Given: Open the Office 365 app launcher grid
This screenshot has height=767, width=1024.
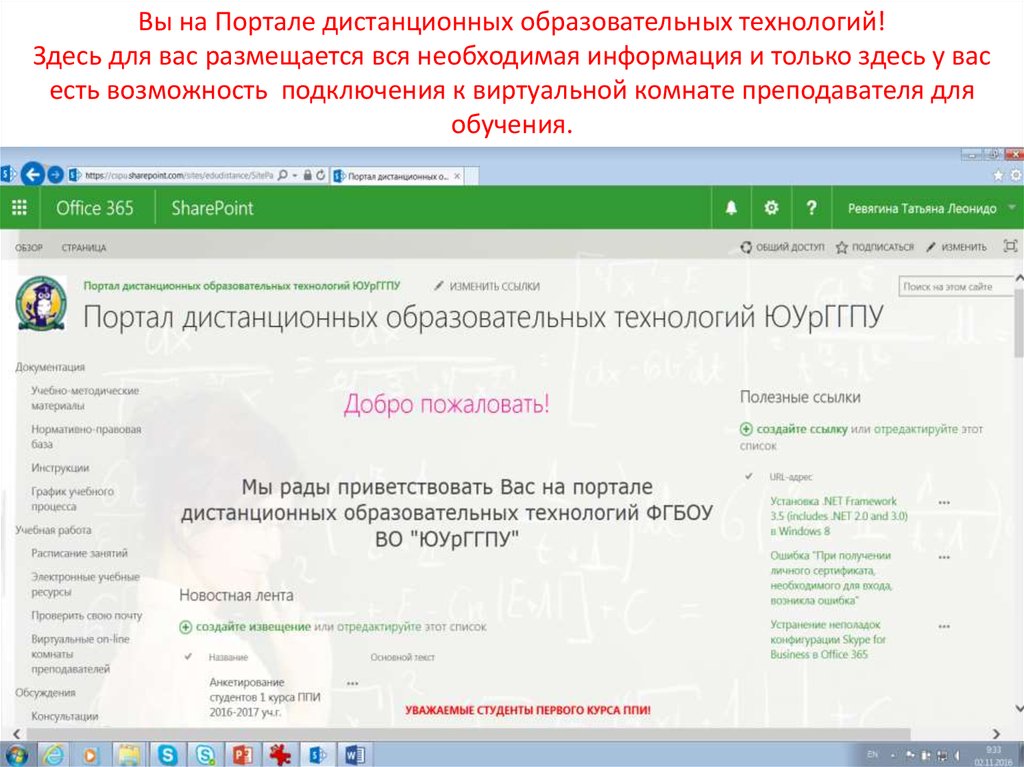Looking at the screenshot, I should (x=20, y=208).
